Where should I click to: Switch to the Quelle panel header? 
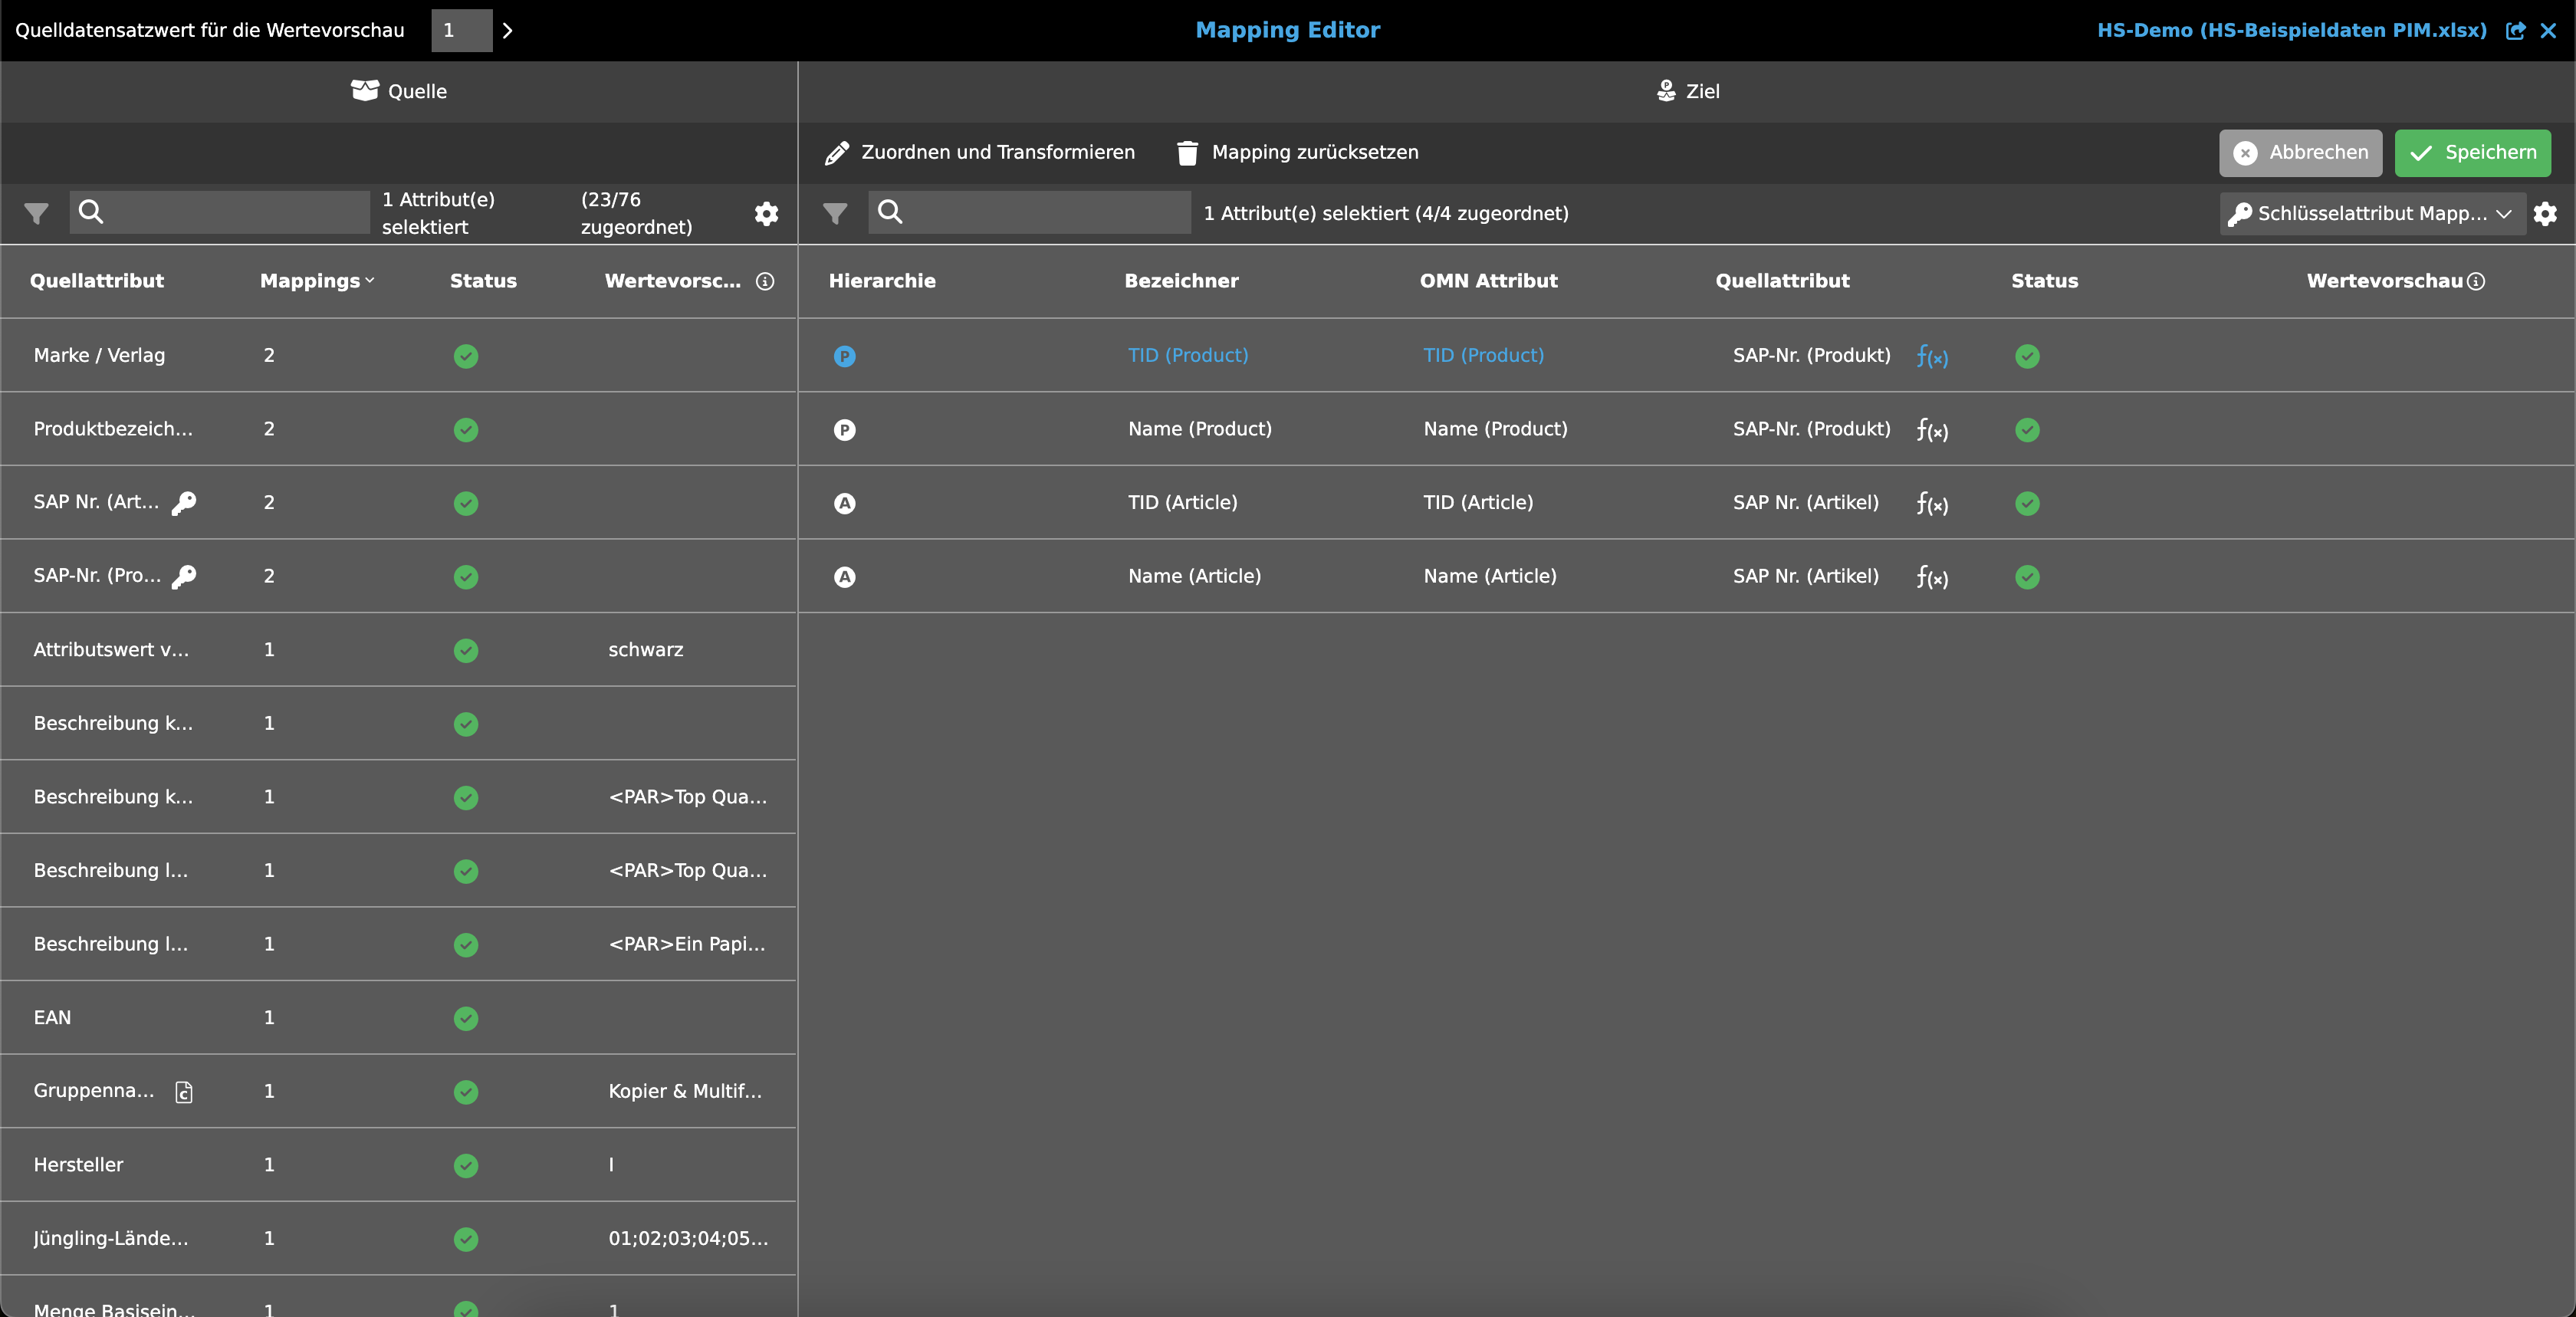[x=399, y=91]
